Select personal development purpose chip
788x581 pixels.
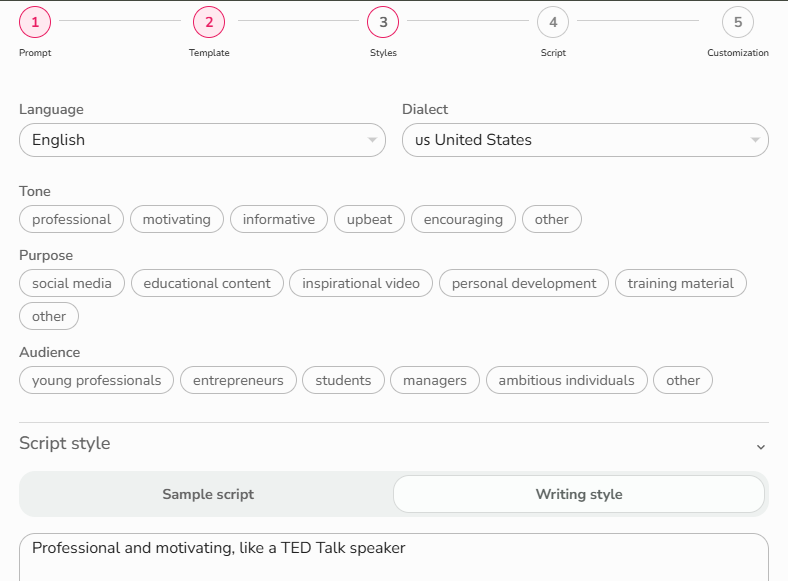pyautogui.click(x=524, y=283)
